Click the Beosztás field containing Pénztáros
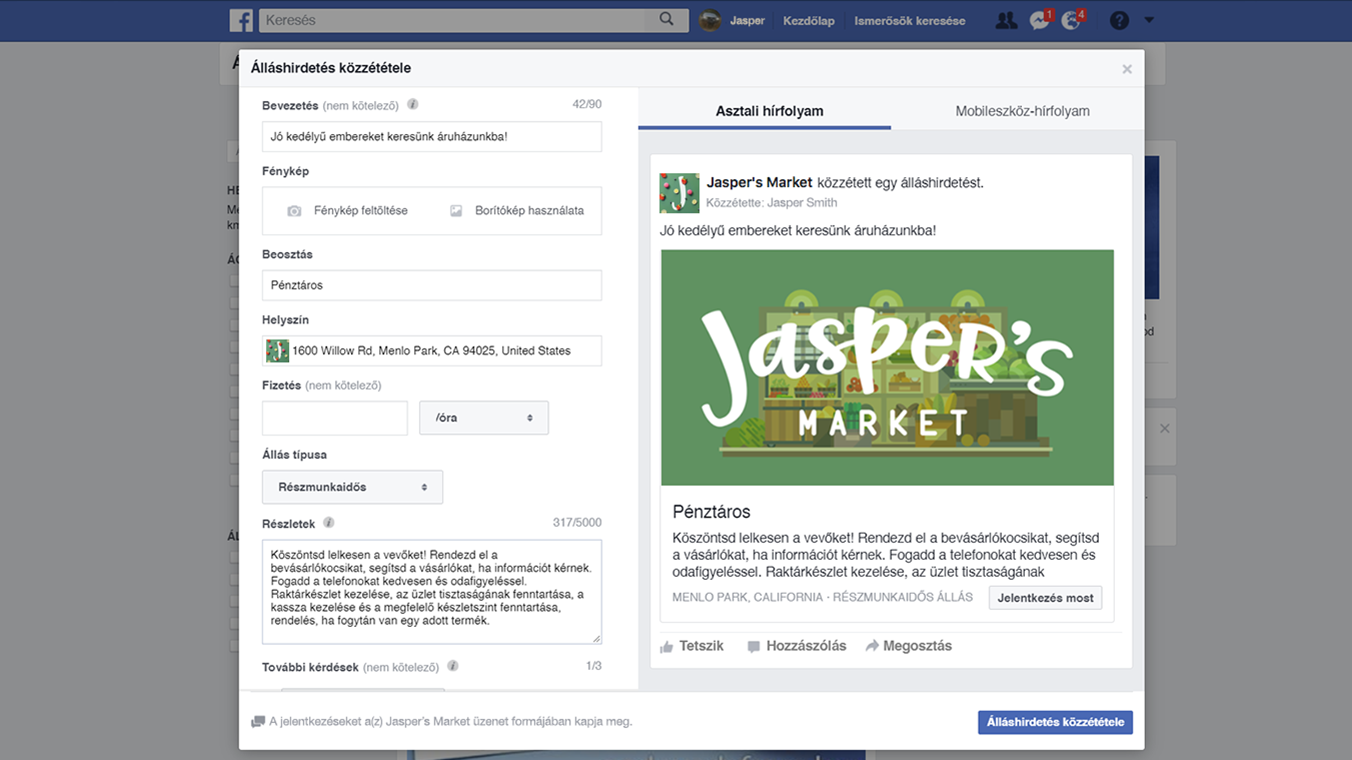Screen dimensions: 1352x760 coord(432,285)
